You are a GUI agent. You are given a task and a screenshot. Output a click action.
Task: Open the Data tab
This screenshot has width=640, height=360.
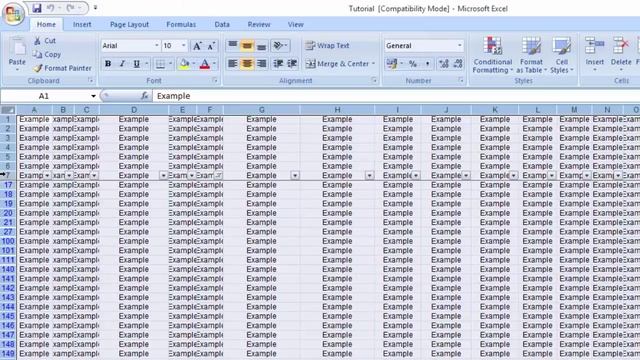(x=222, y=24)
